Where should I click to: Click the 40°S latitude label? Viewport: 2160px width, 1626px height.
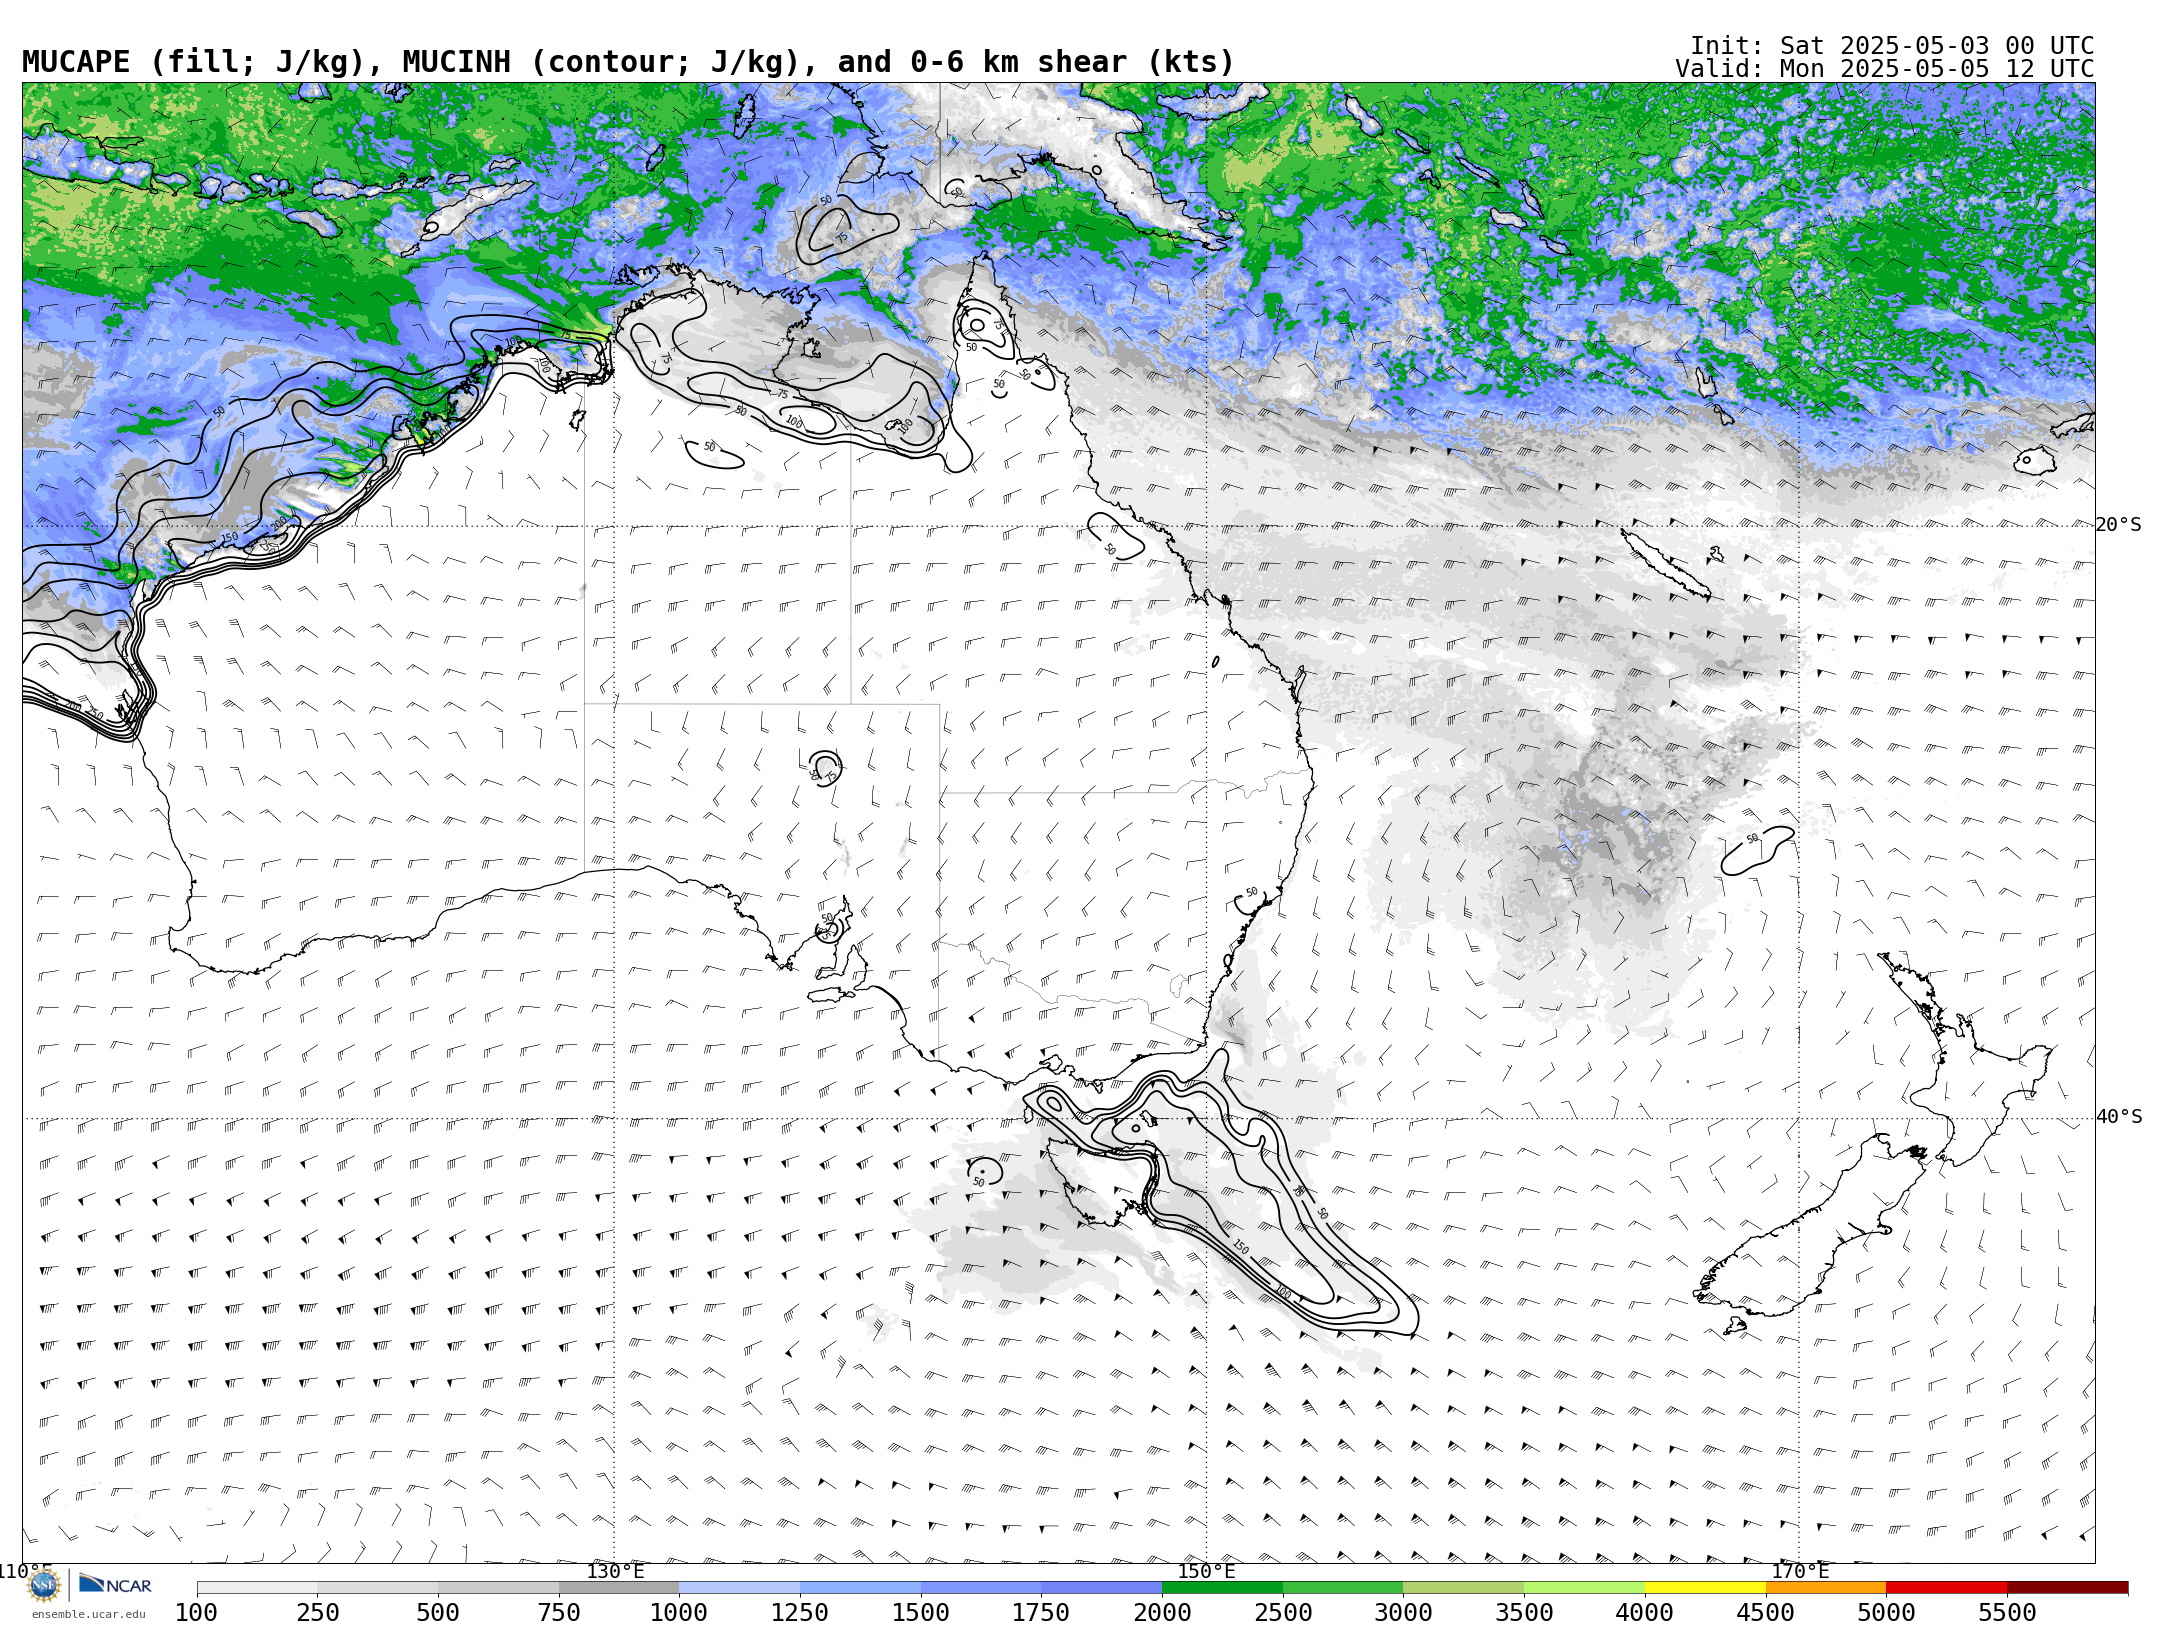point(2119,1117)
